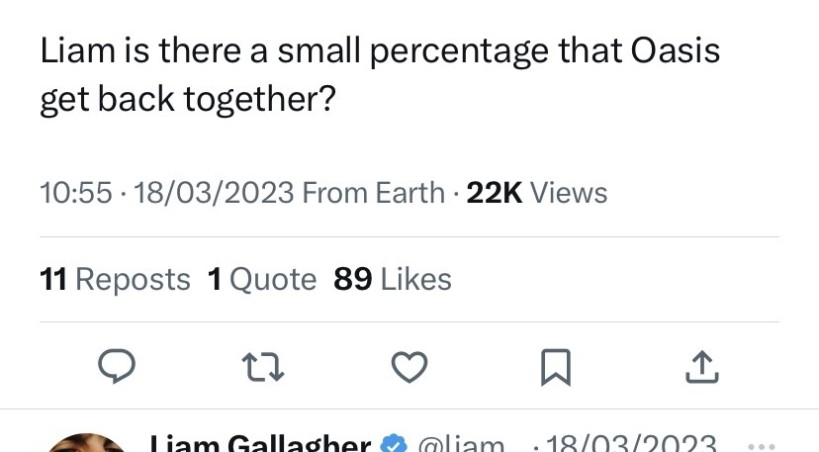Click the 10:55 timestamp
This screenshot has width=819, height=452.
(75, 192)
